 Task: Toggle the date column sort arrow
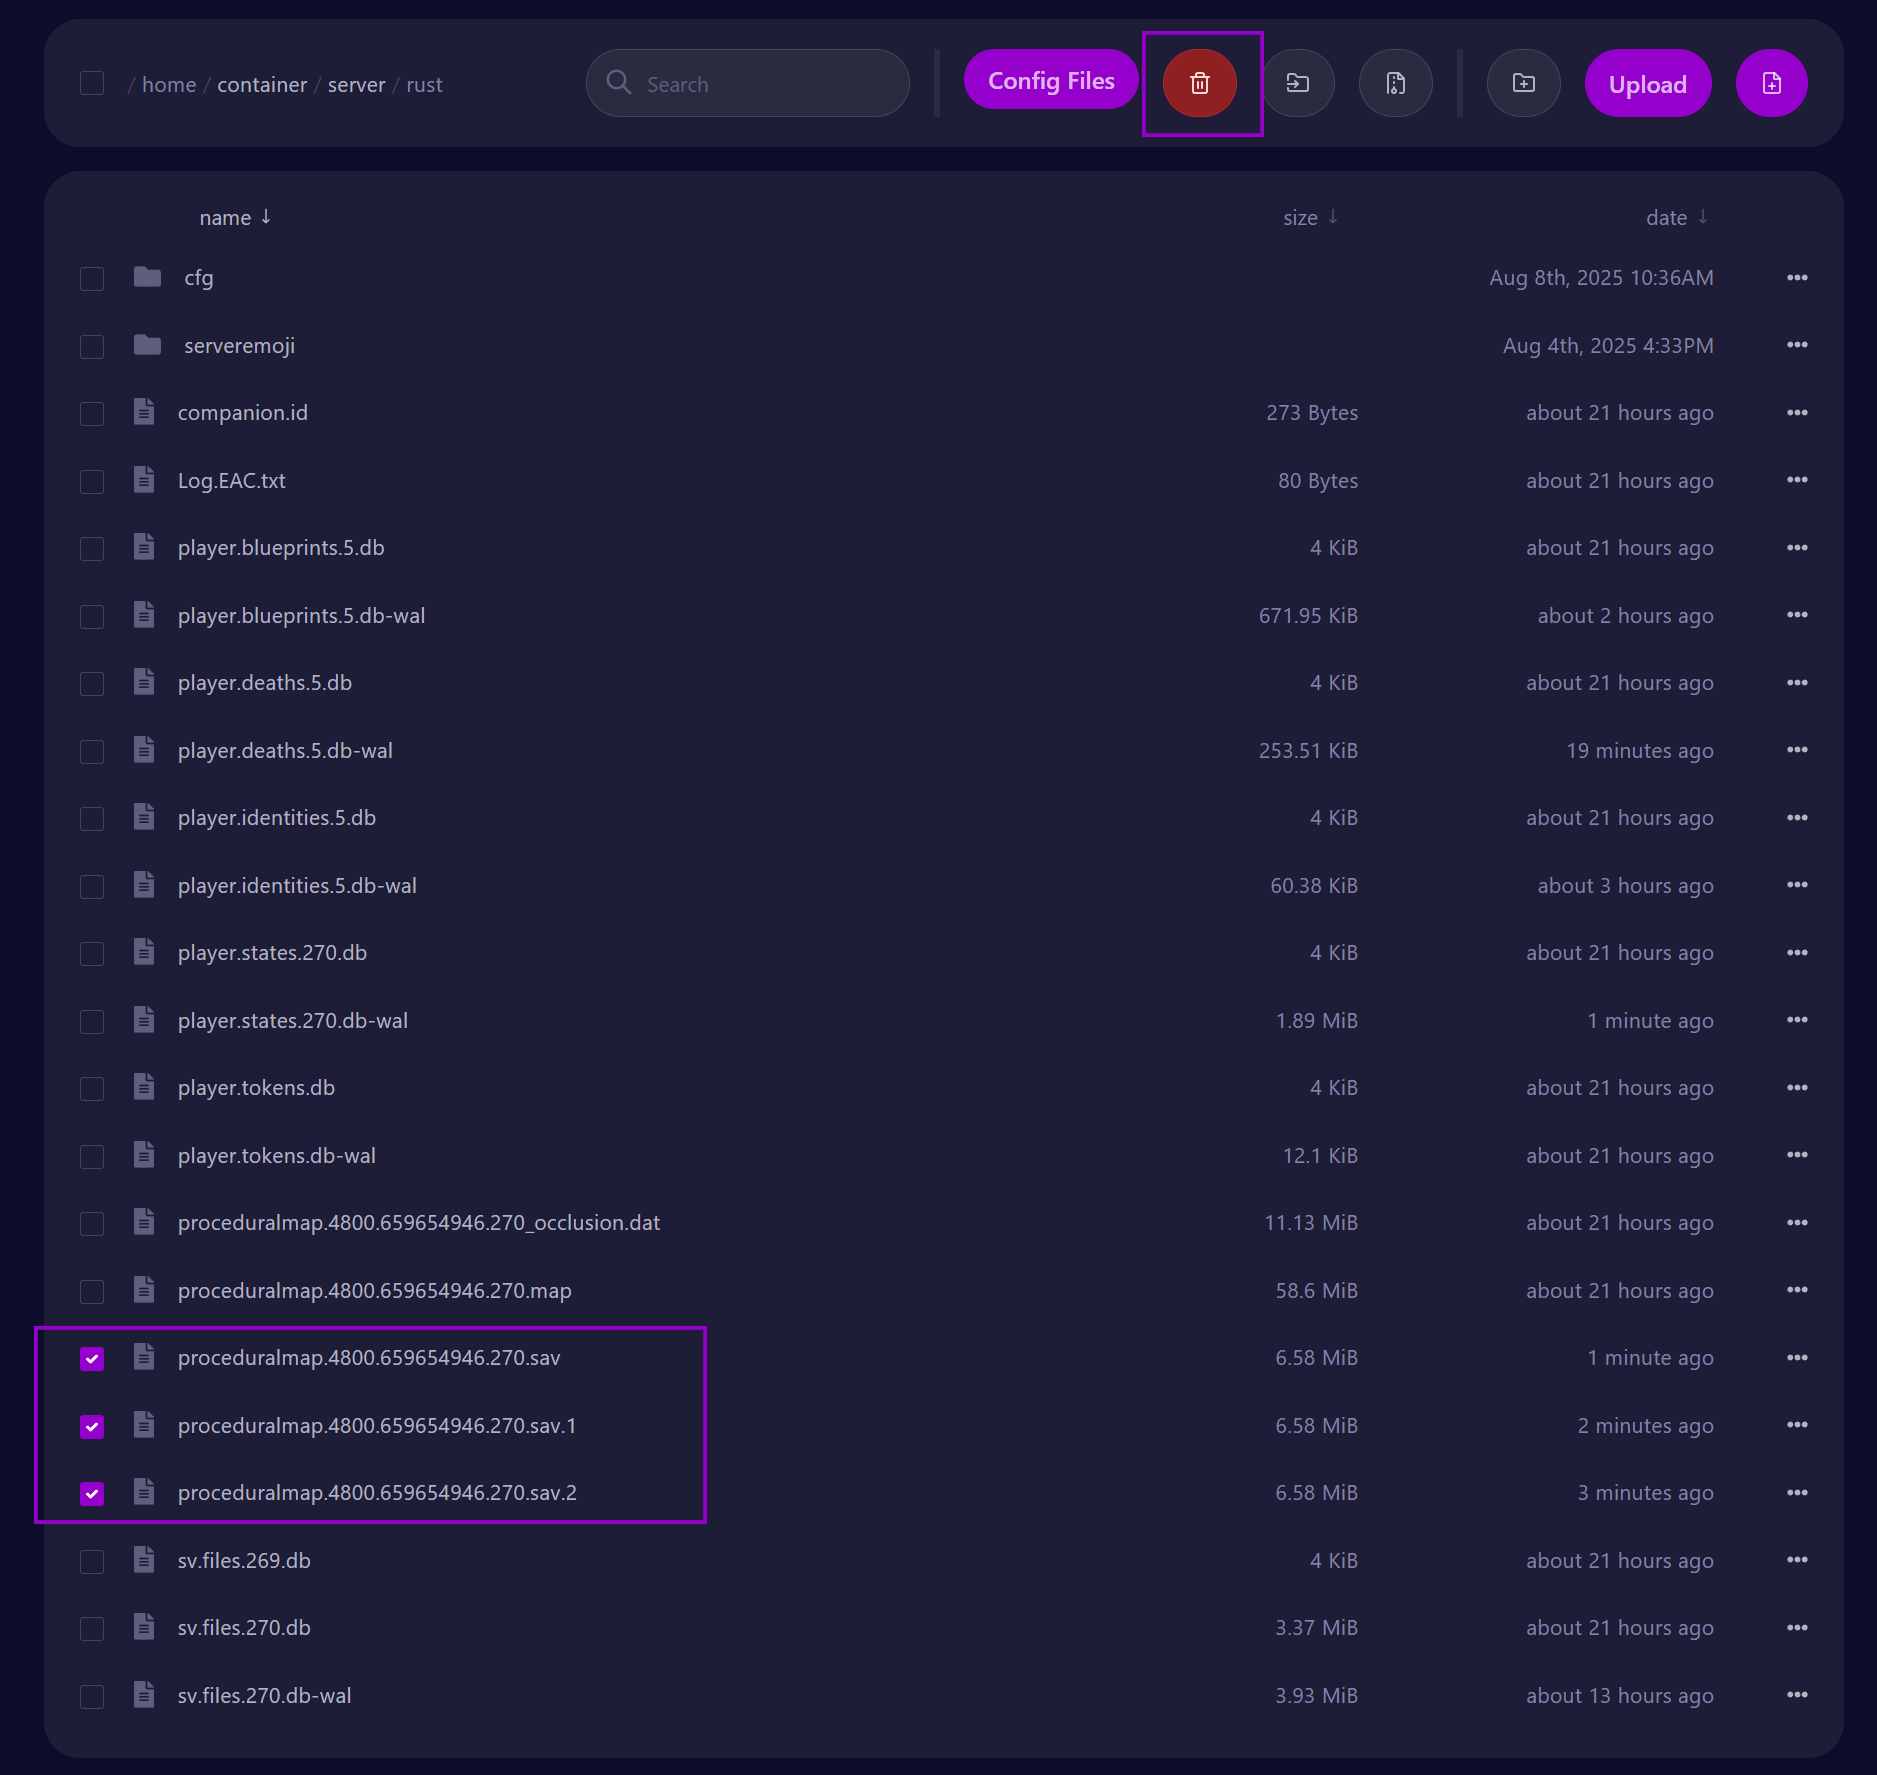click(1703, 215)
